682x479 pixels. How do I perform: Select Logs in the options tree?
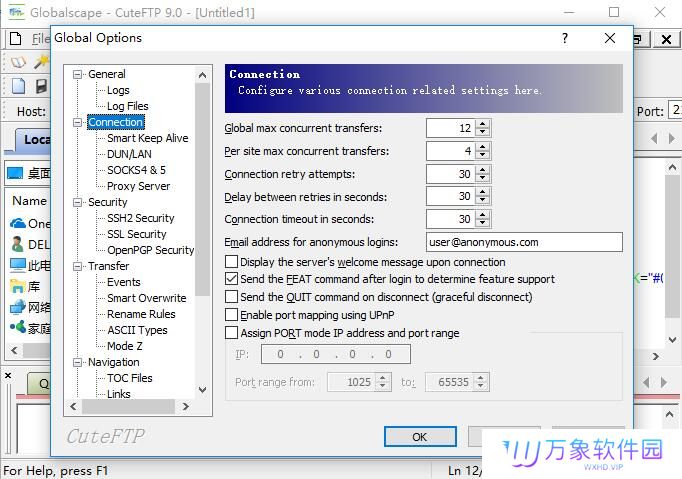118,90
